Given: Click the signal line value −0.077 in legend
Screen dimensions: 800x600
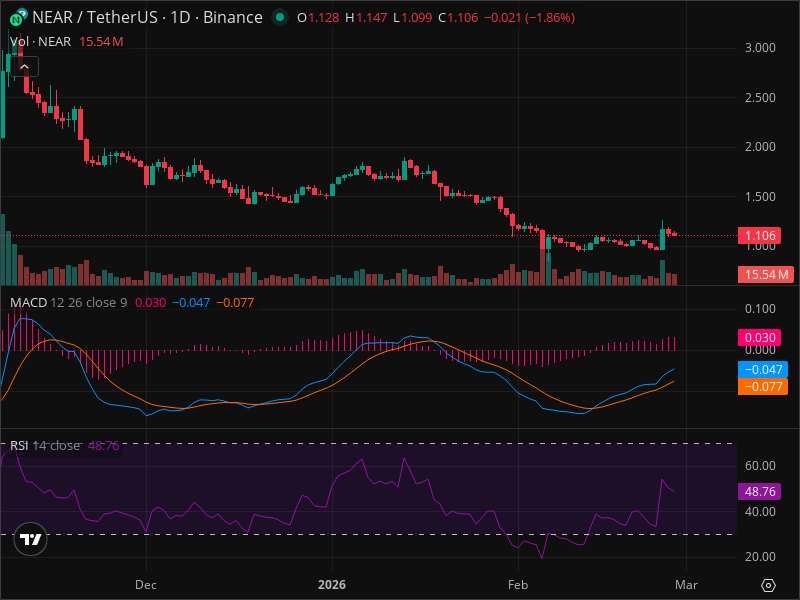Looking at the screenshot, I should pyautogui.click(x=235, y=303).
